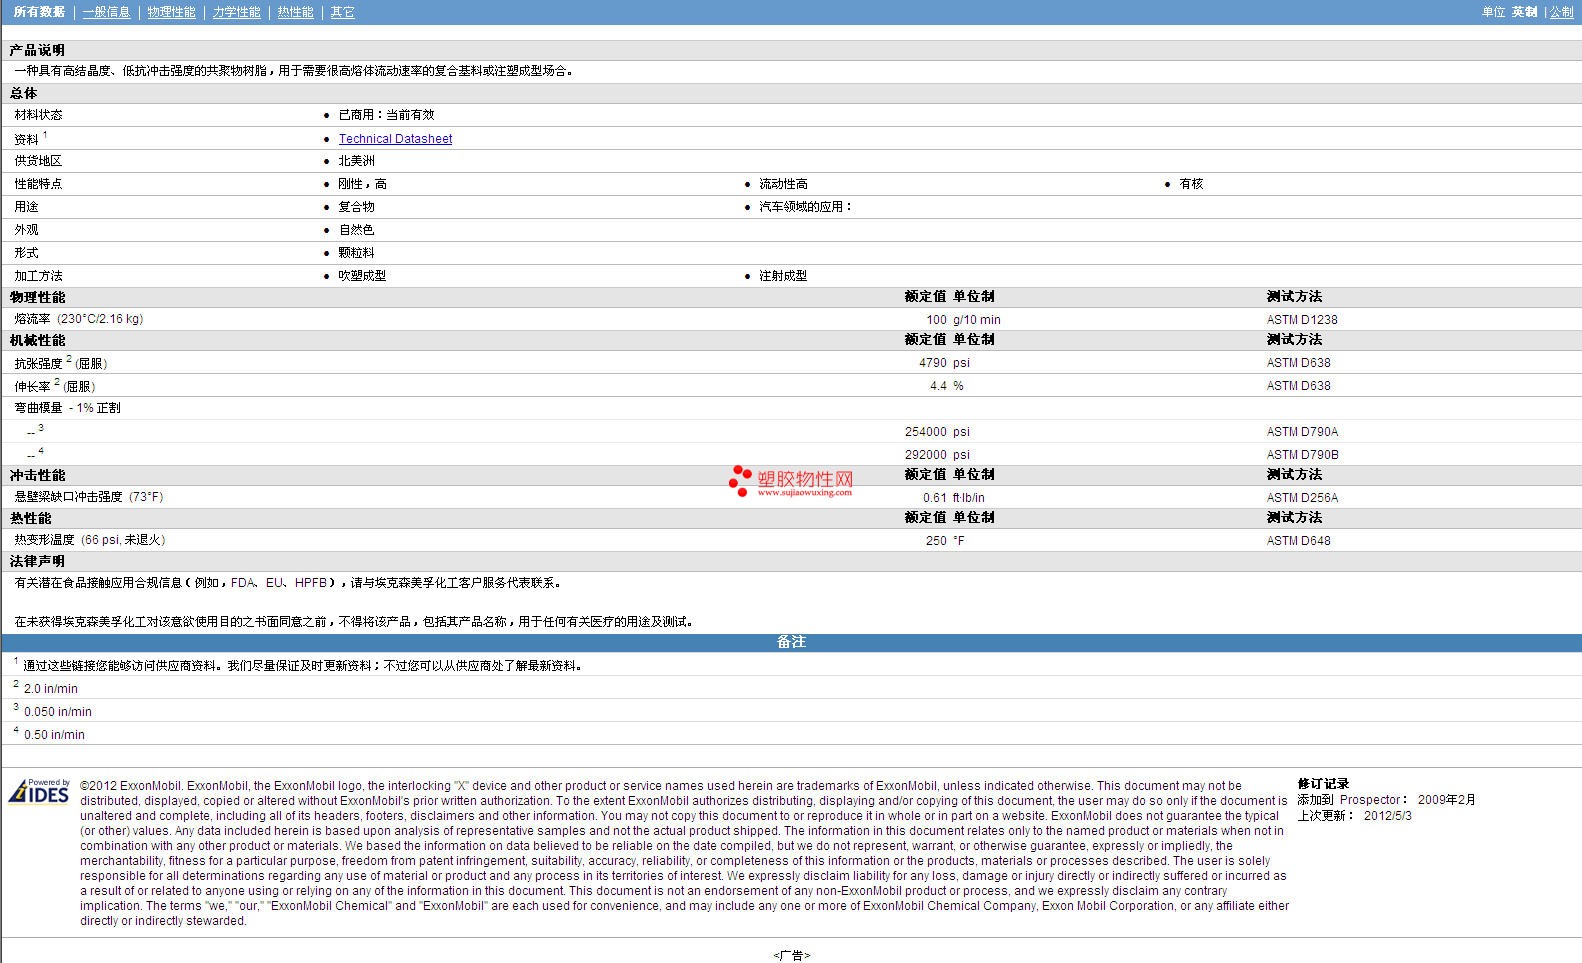
Task: Switch to the 力学性能 tab
Action: 236,12
